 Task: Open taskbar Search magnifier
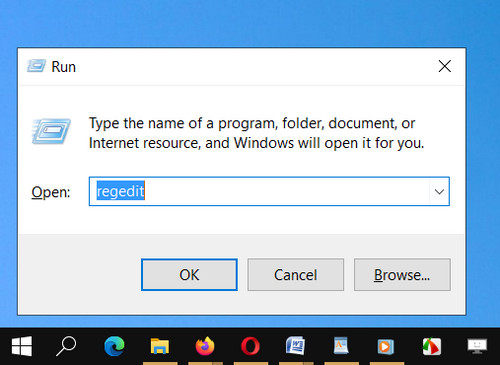66,346
